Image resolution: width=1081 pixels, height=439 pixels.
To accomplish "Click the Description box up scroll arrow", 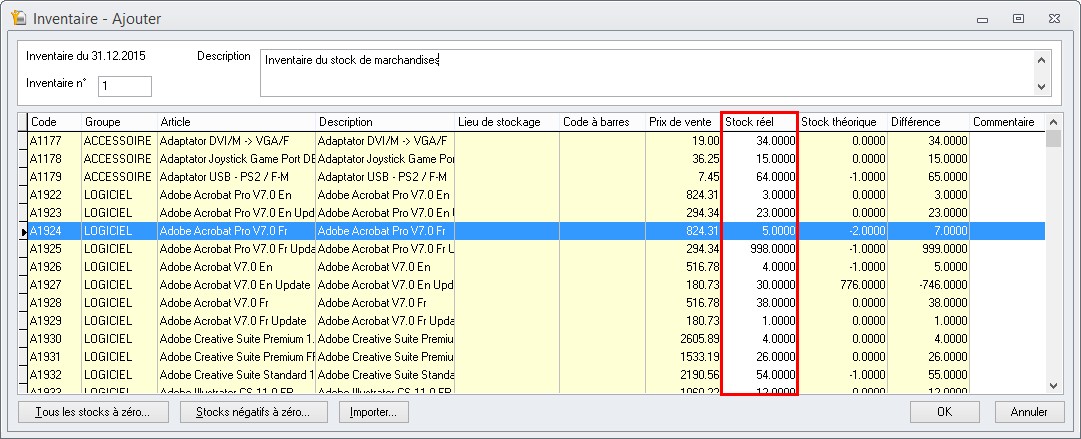I will pos(1040,59).
